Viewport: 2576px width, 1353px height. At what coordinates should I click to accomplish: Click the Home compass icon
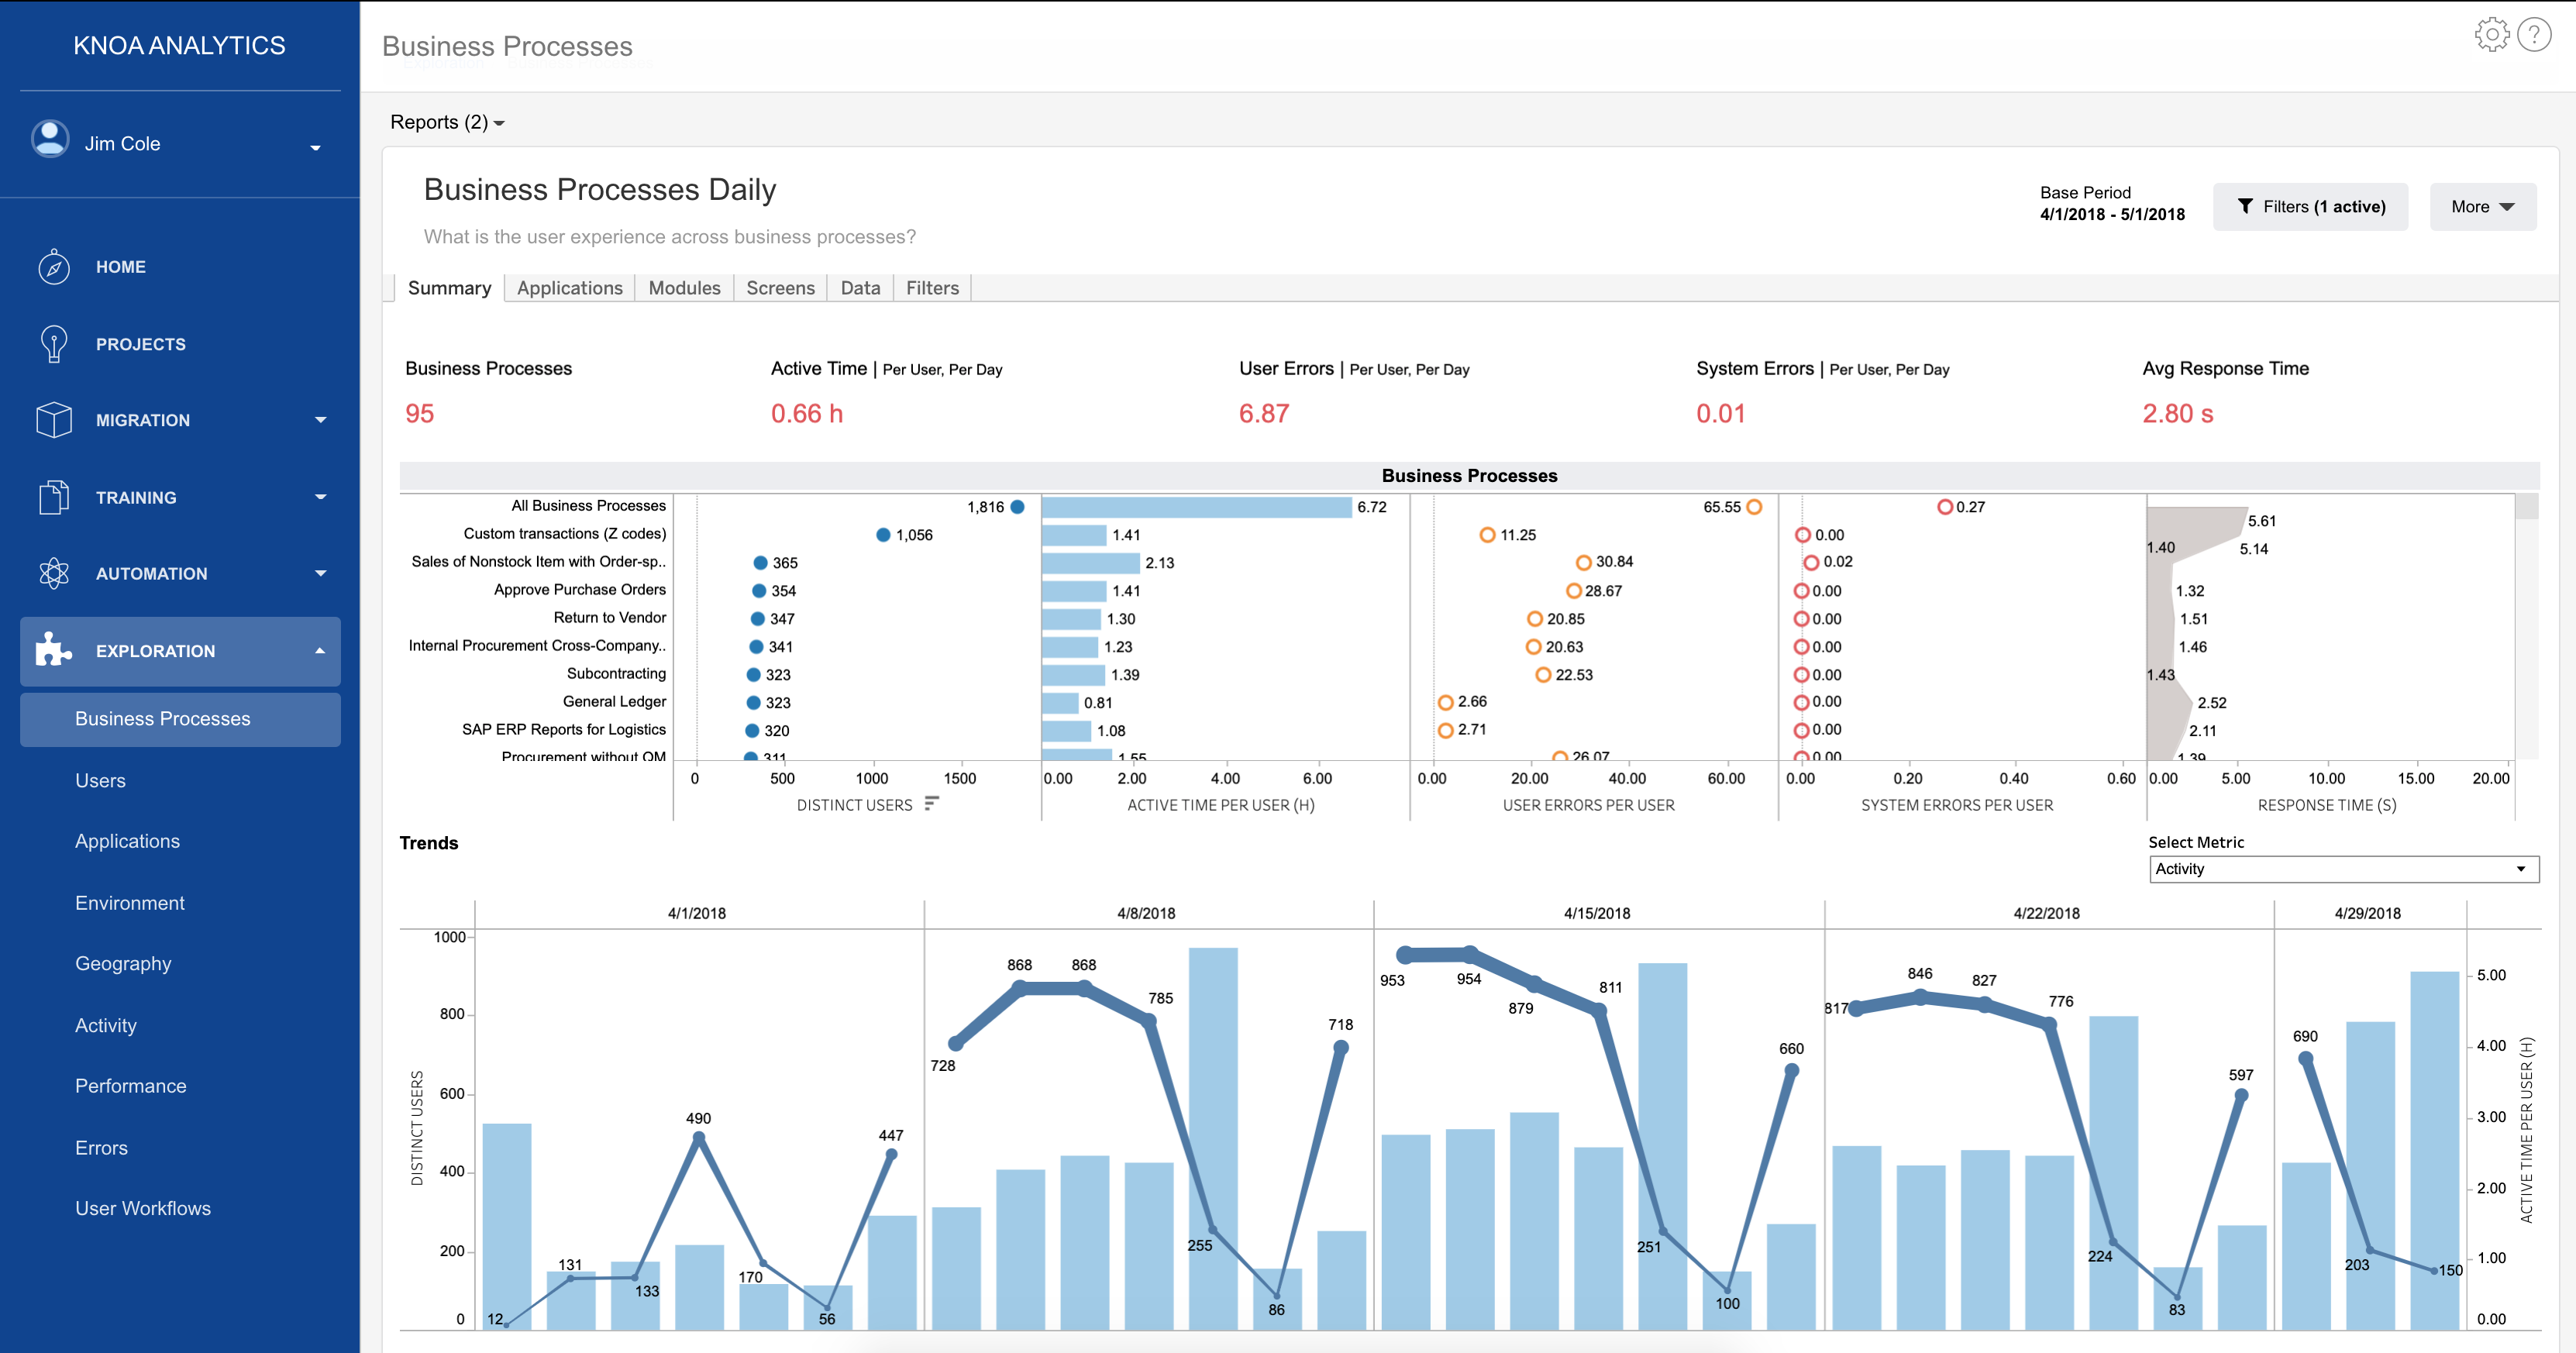[x=54, y=267]
